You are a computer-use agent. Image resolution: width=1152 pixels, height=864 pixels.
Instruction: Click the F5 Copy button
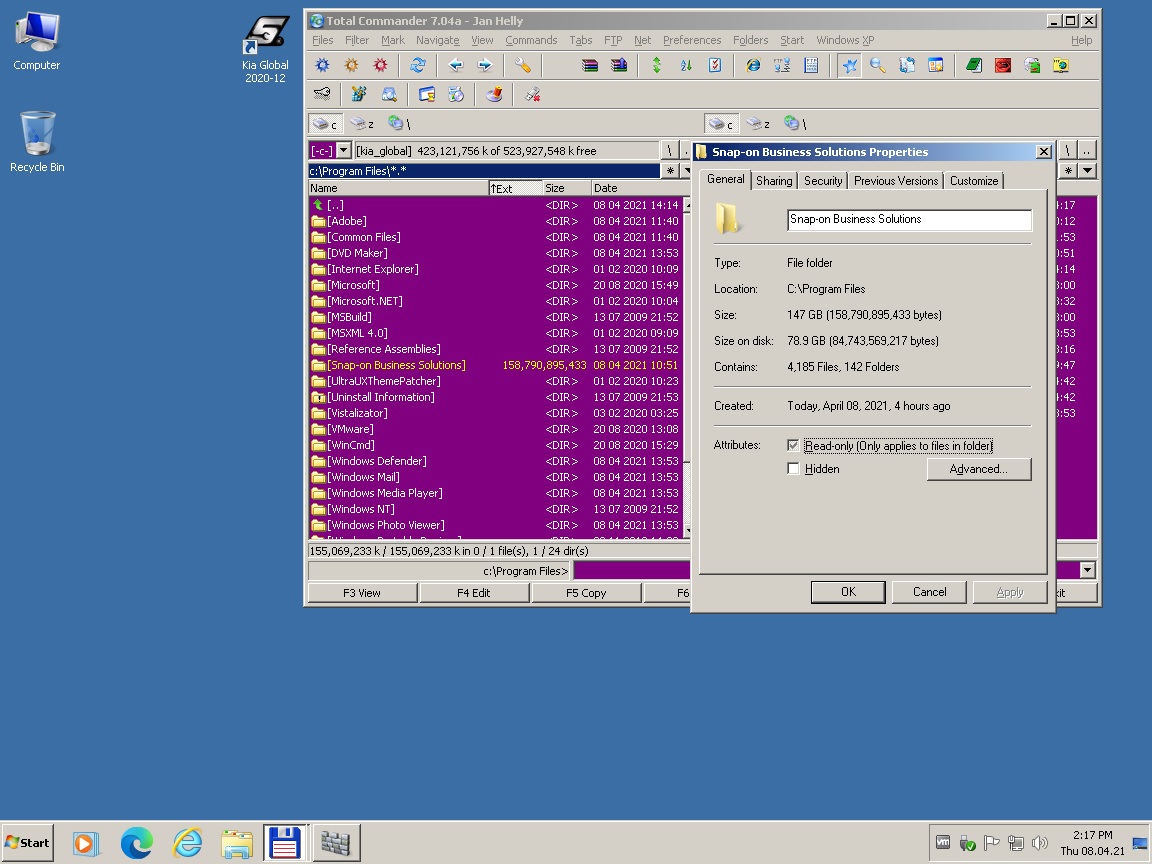click(x=586, y=593)
